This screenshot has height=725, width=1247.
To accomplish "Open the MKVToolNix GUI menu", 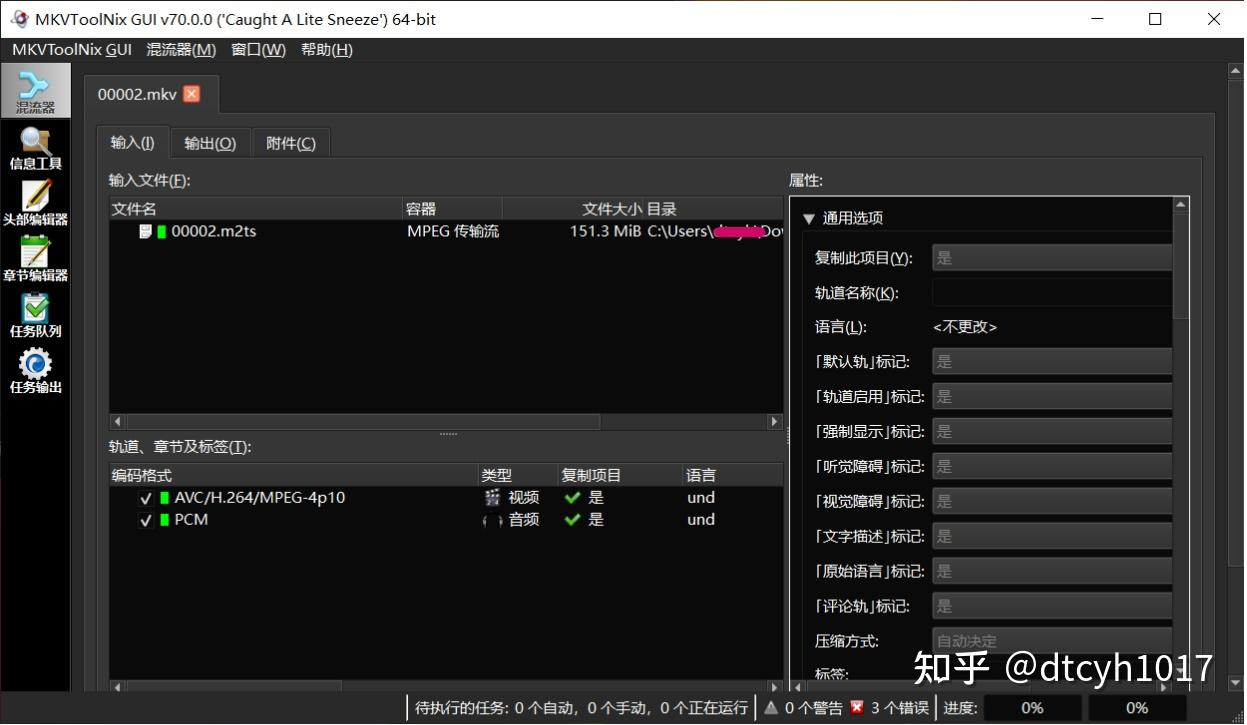I will click(71, 50).
